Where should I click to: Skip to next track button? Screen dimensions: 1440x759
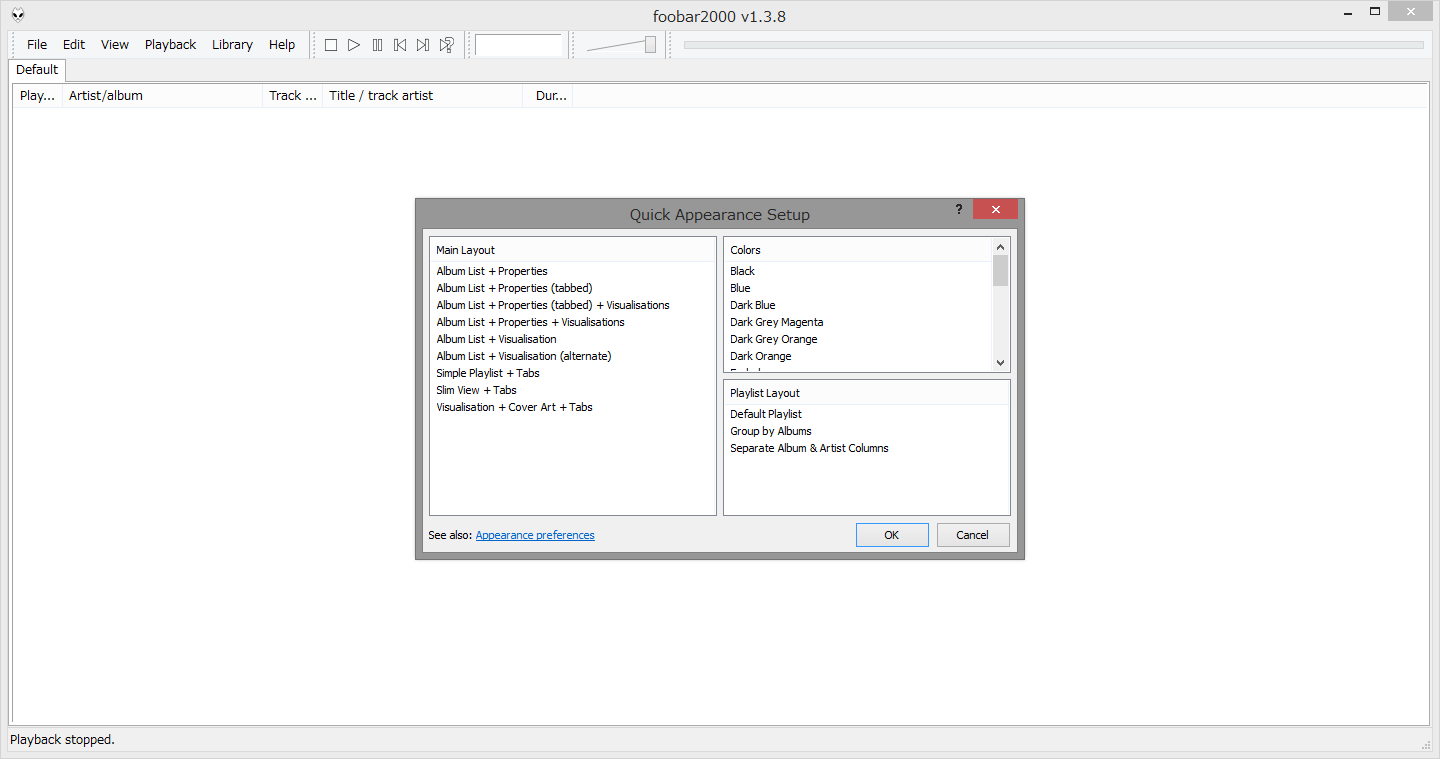423,45
